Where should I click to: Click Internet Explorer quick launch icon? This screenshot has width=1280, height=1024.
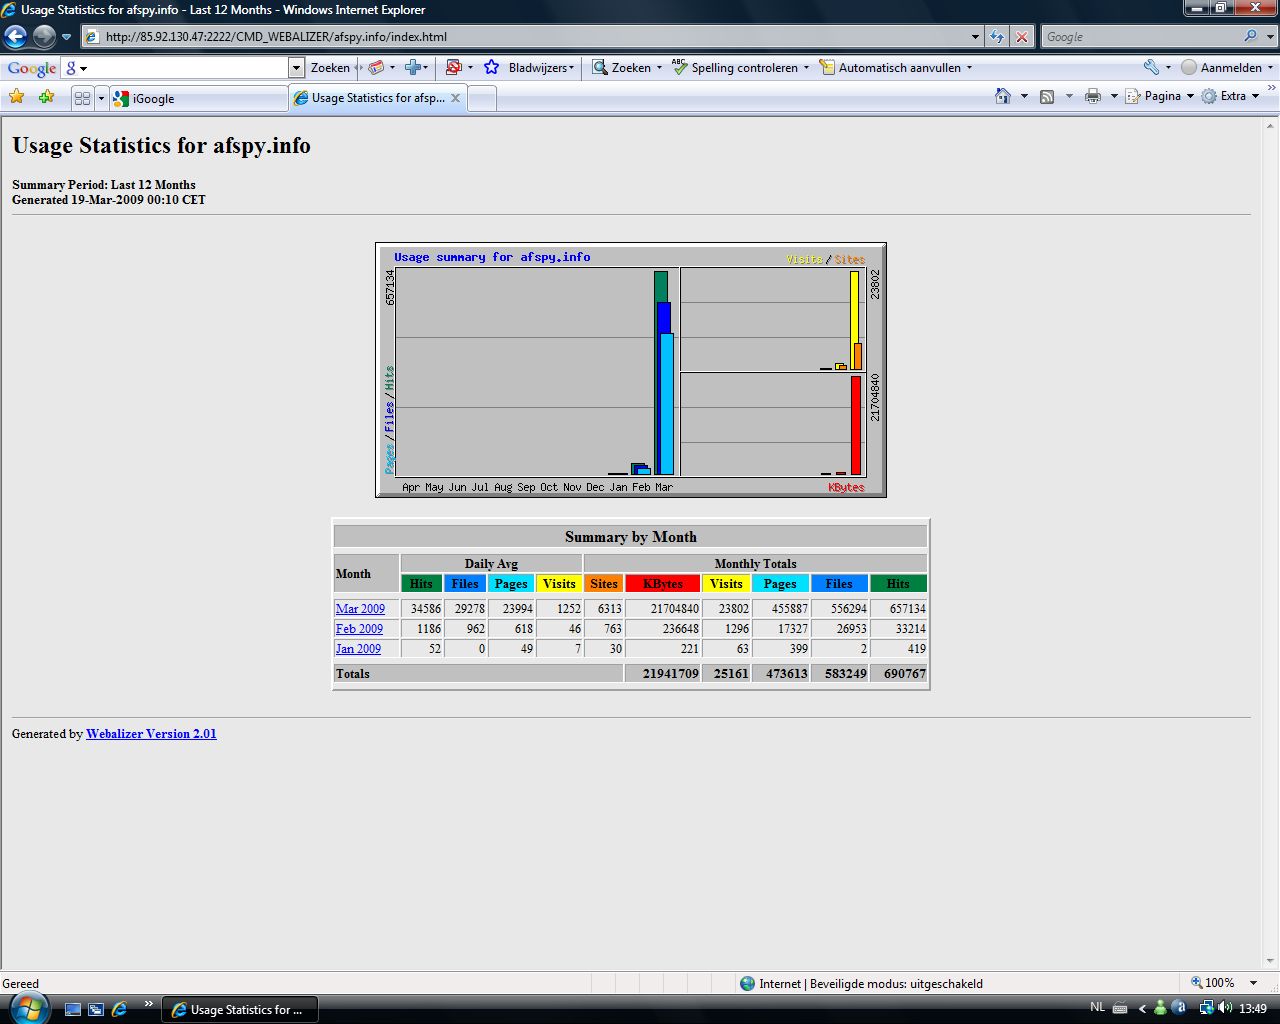[119, 1009]
